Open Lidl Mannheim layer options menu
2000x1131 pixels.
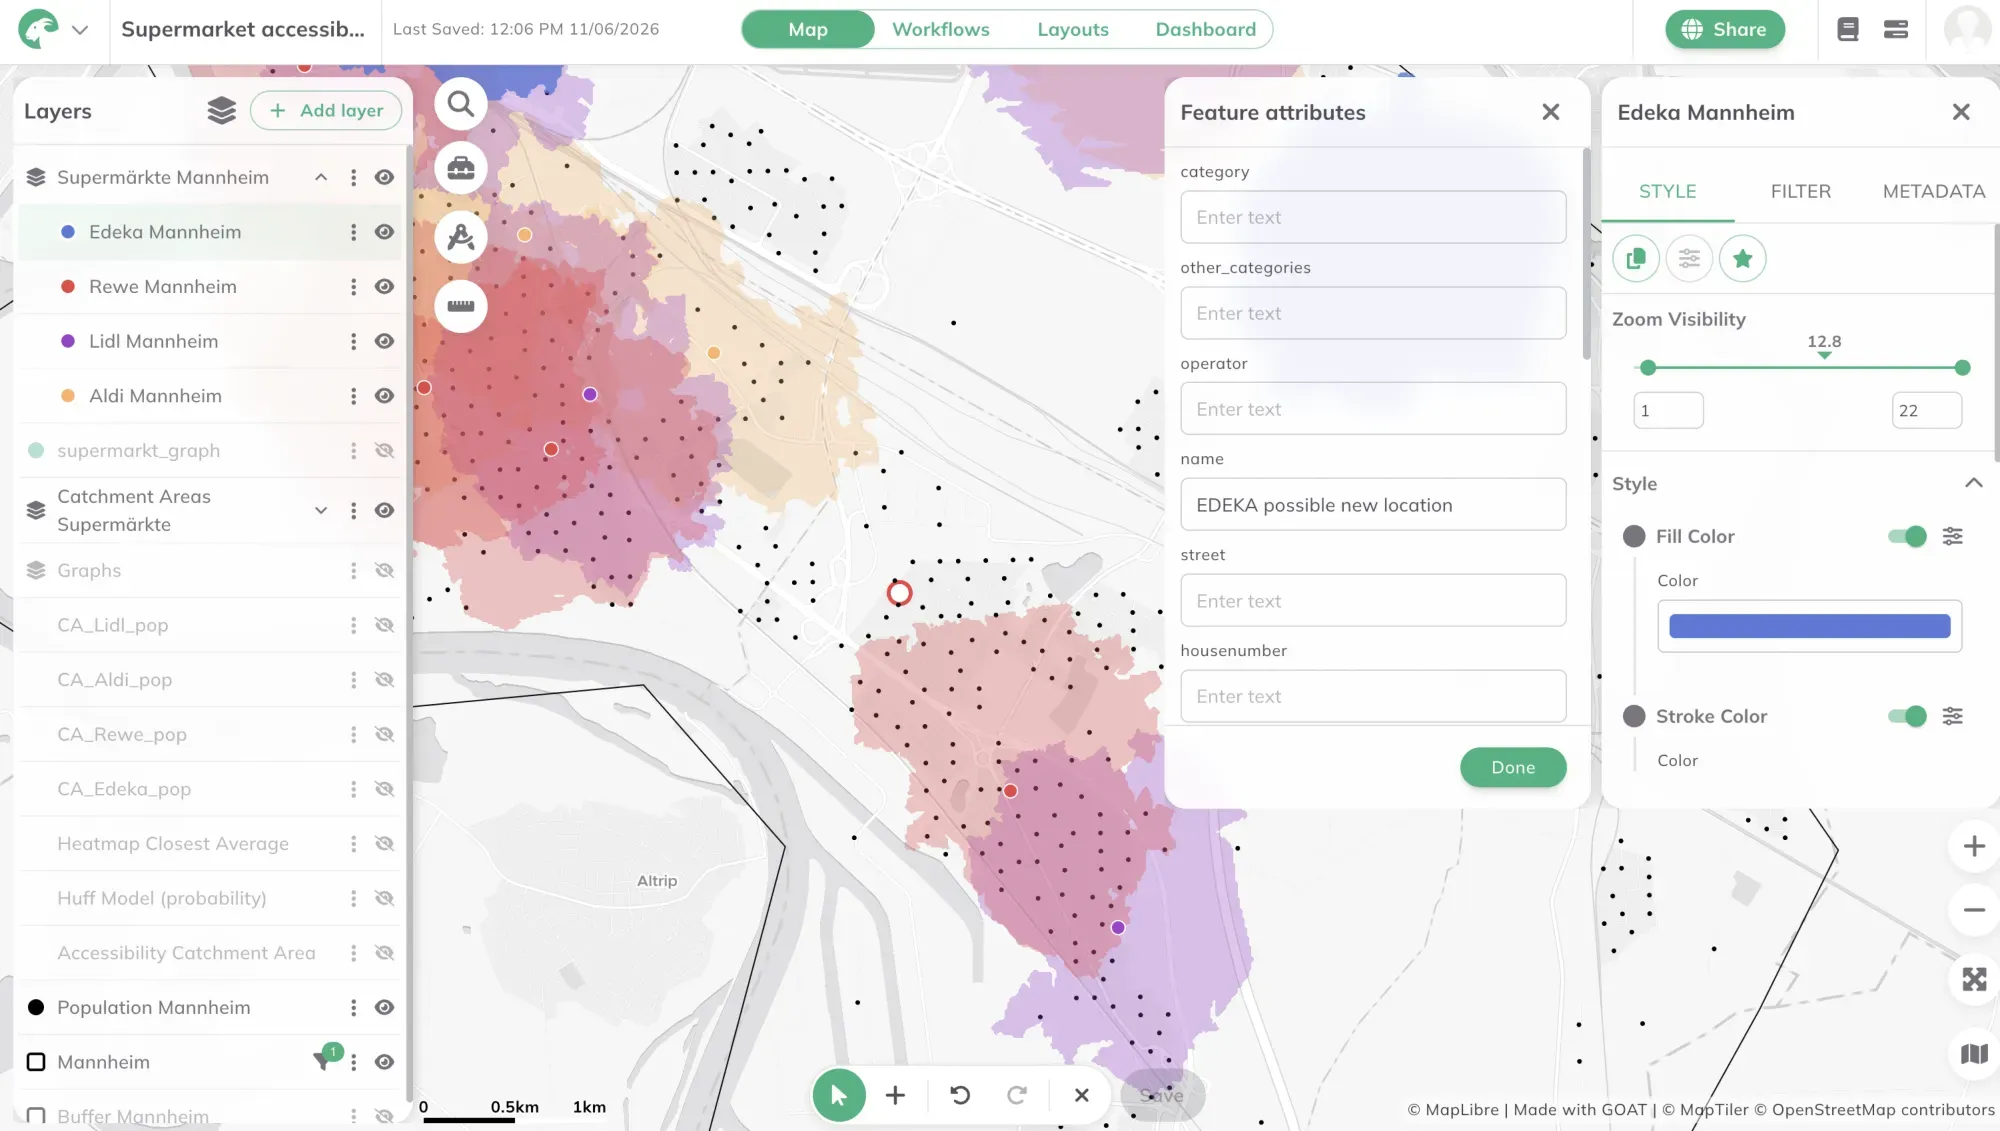click(353, 342)
